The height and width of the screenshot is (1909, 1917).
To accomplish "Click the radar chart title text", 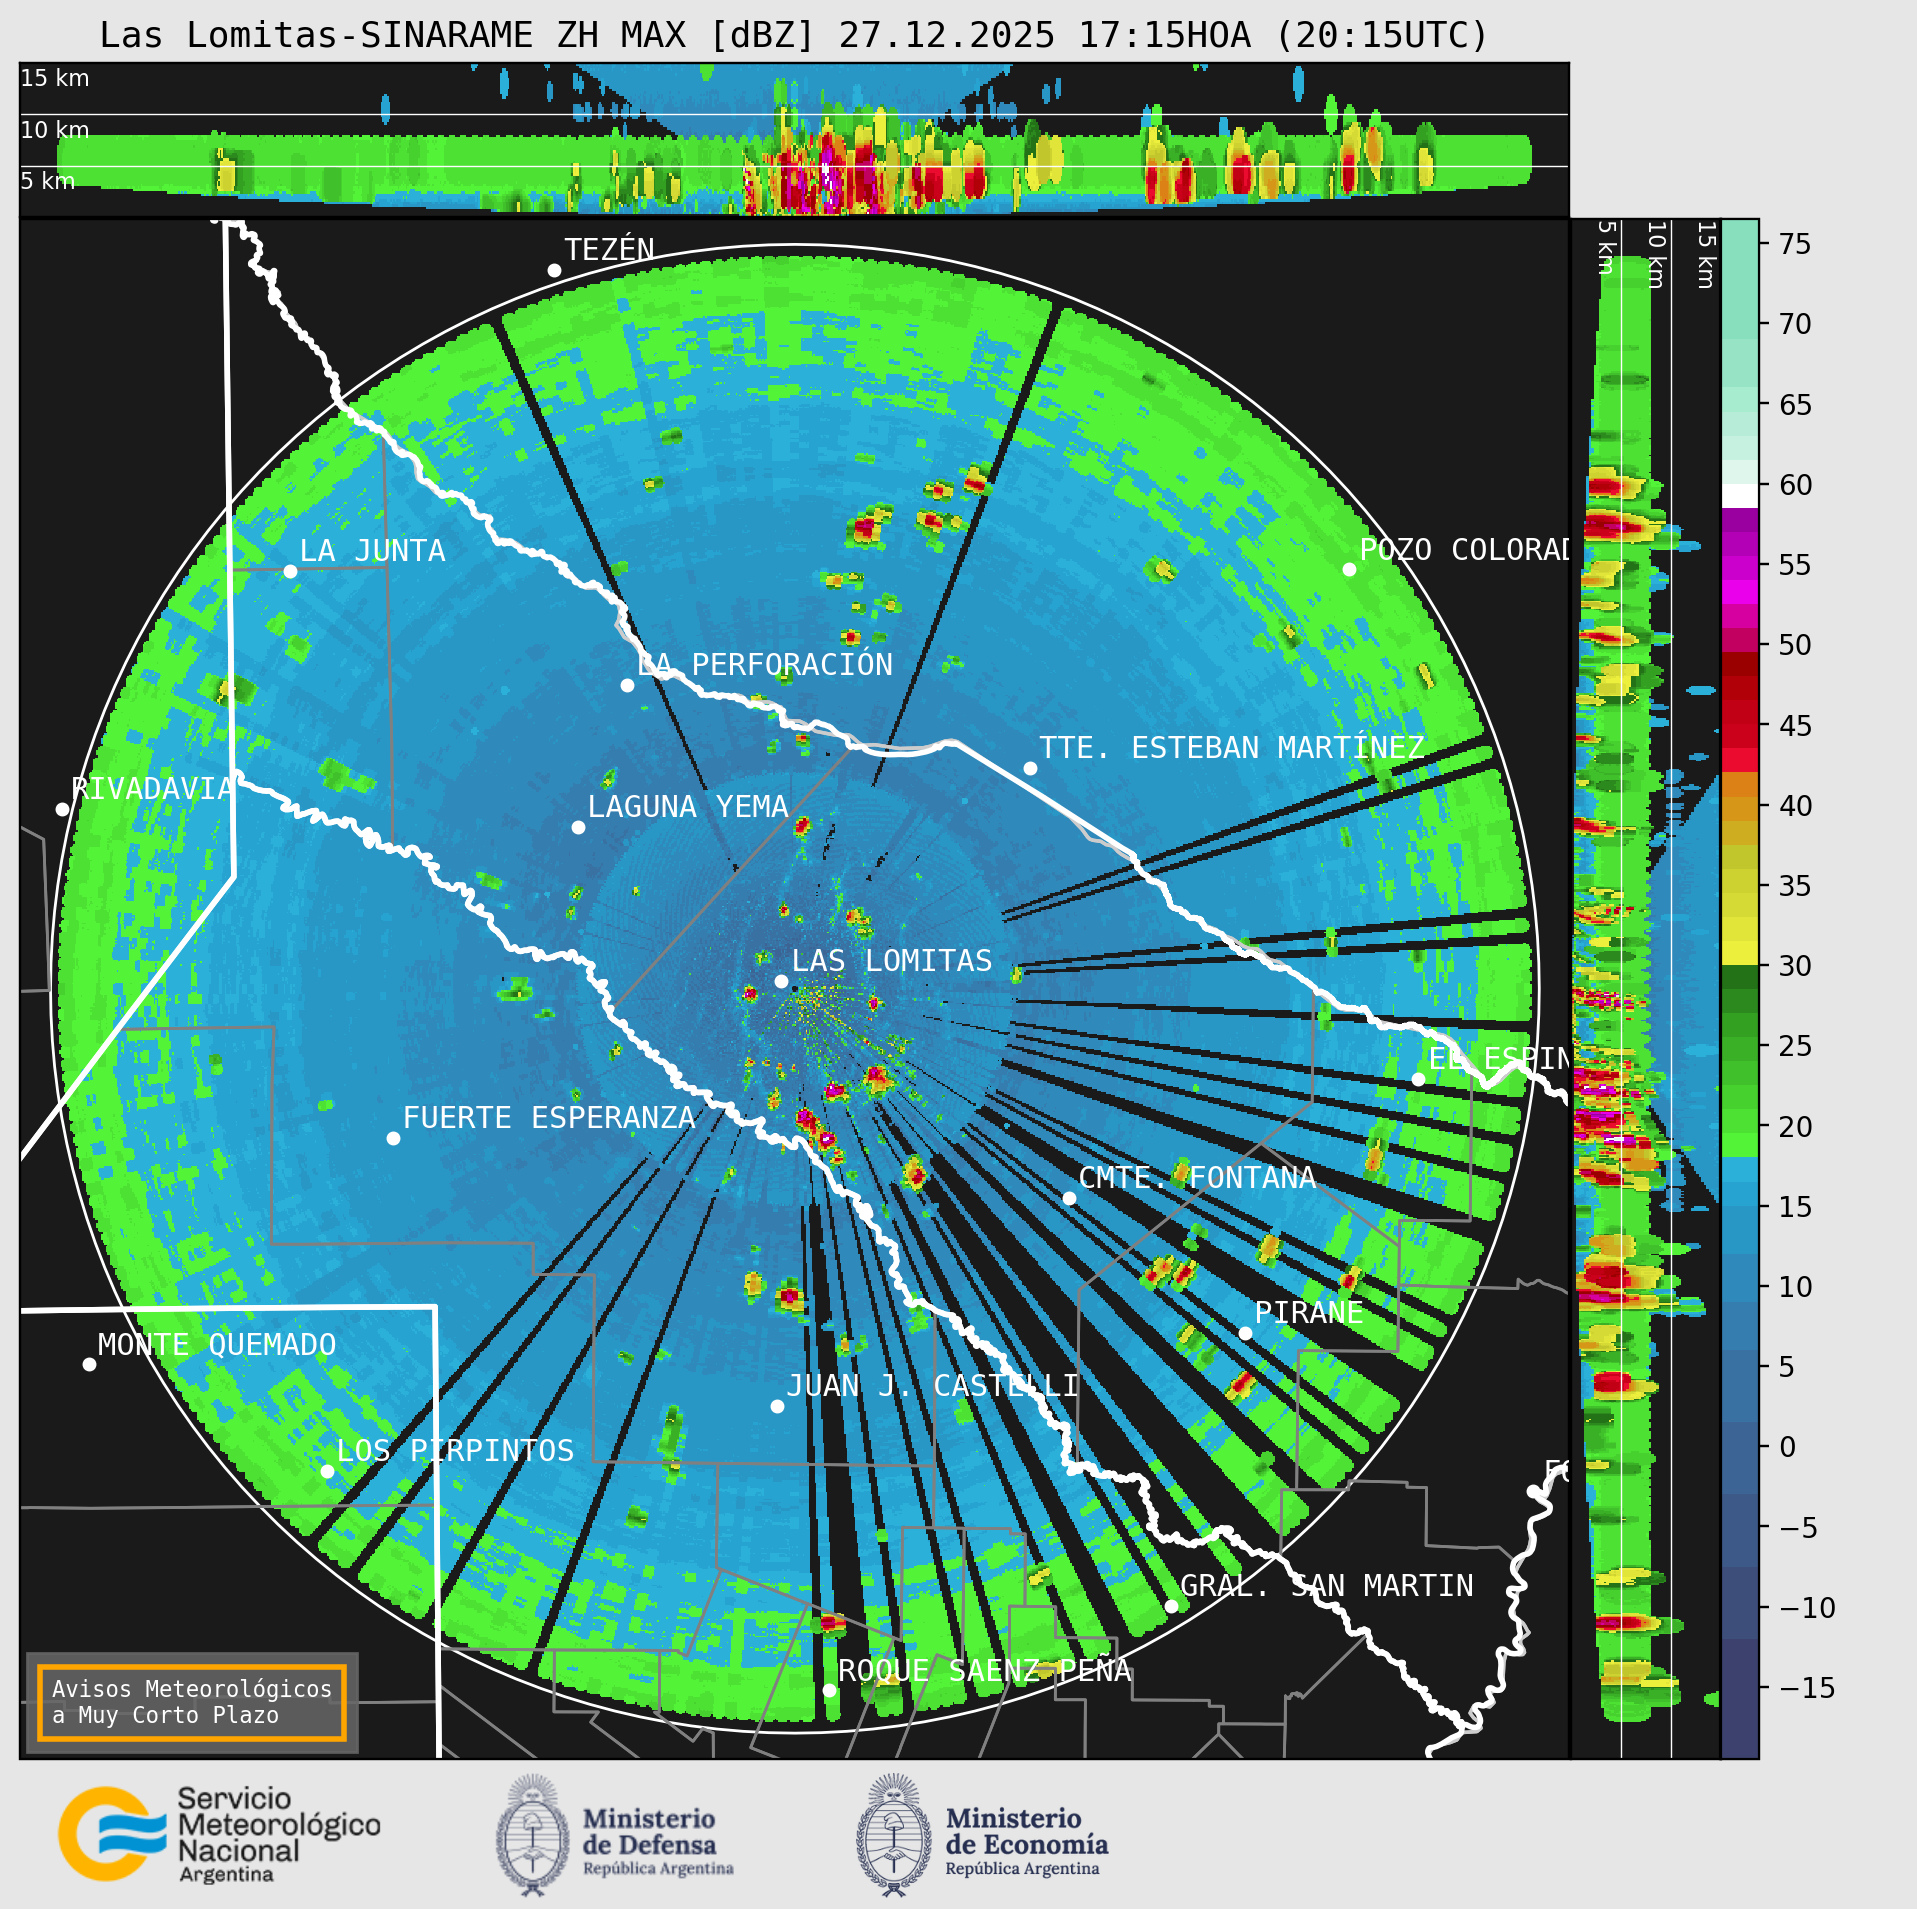I will (x=793, y=35).
